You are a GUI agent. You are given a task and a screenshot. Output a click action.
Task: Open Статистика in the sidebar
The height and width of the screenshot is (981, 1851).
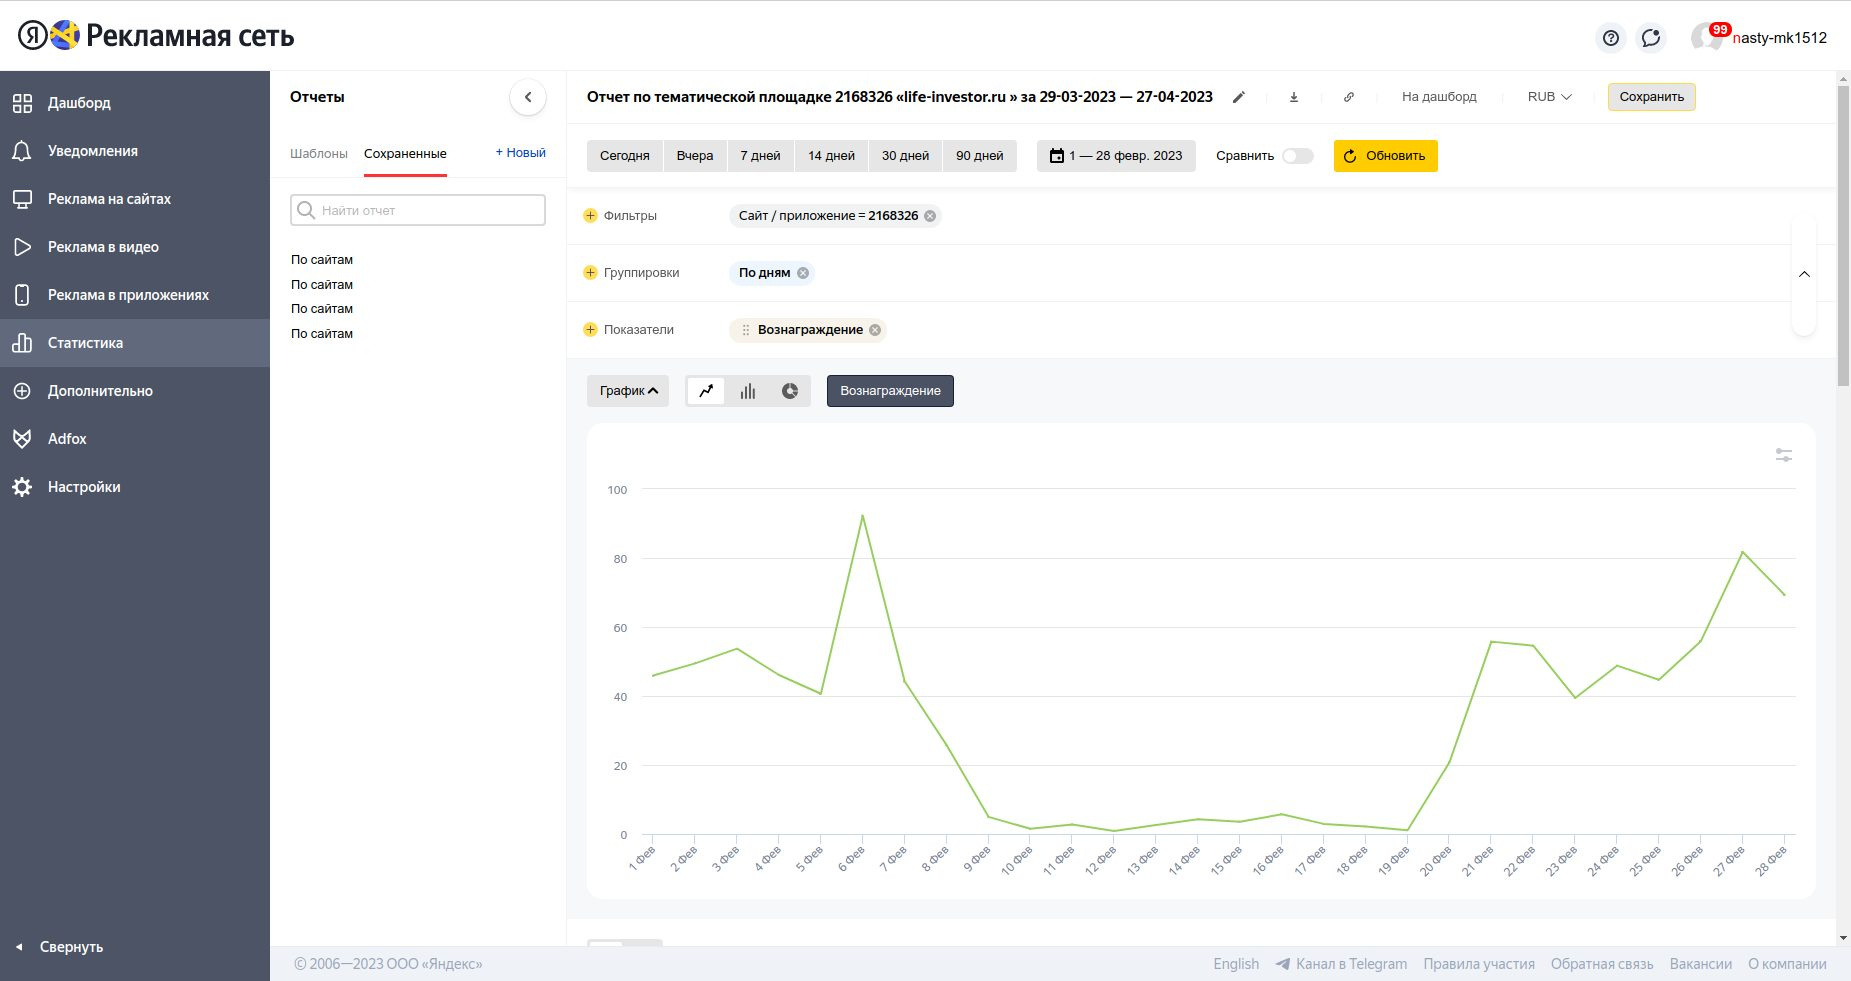[85, 343]
